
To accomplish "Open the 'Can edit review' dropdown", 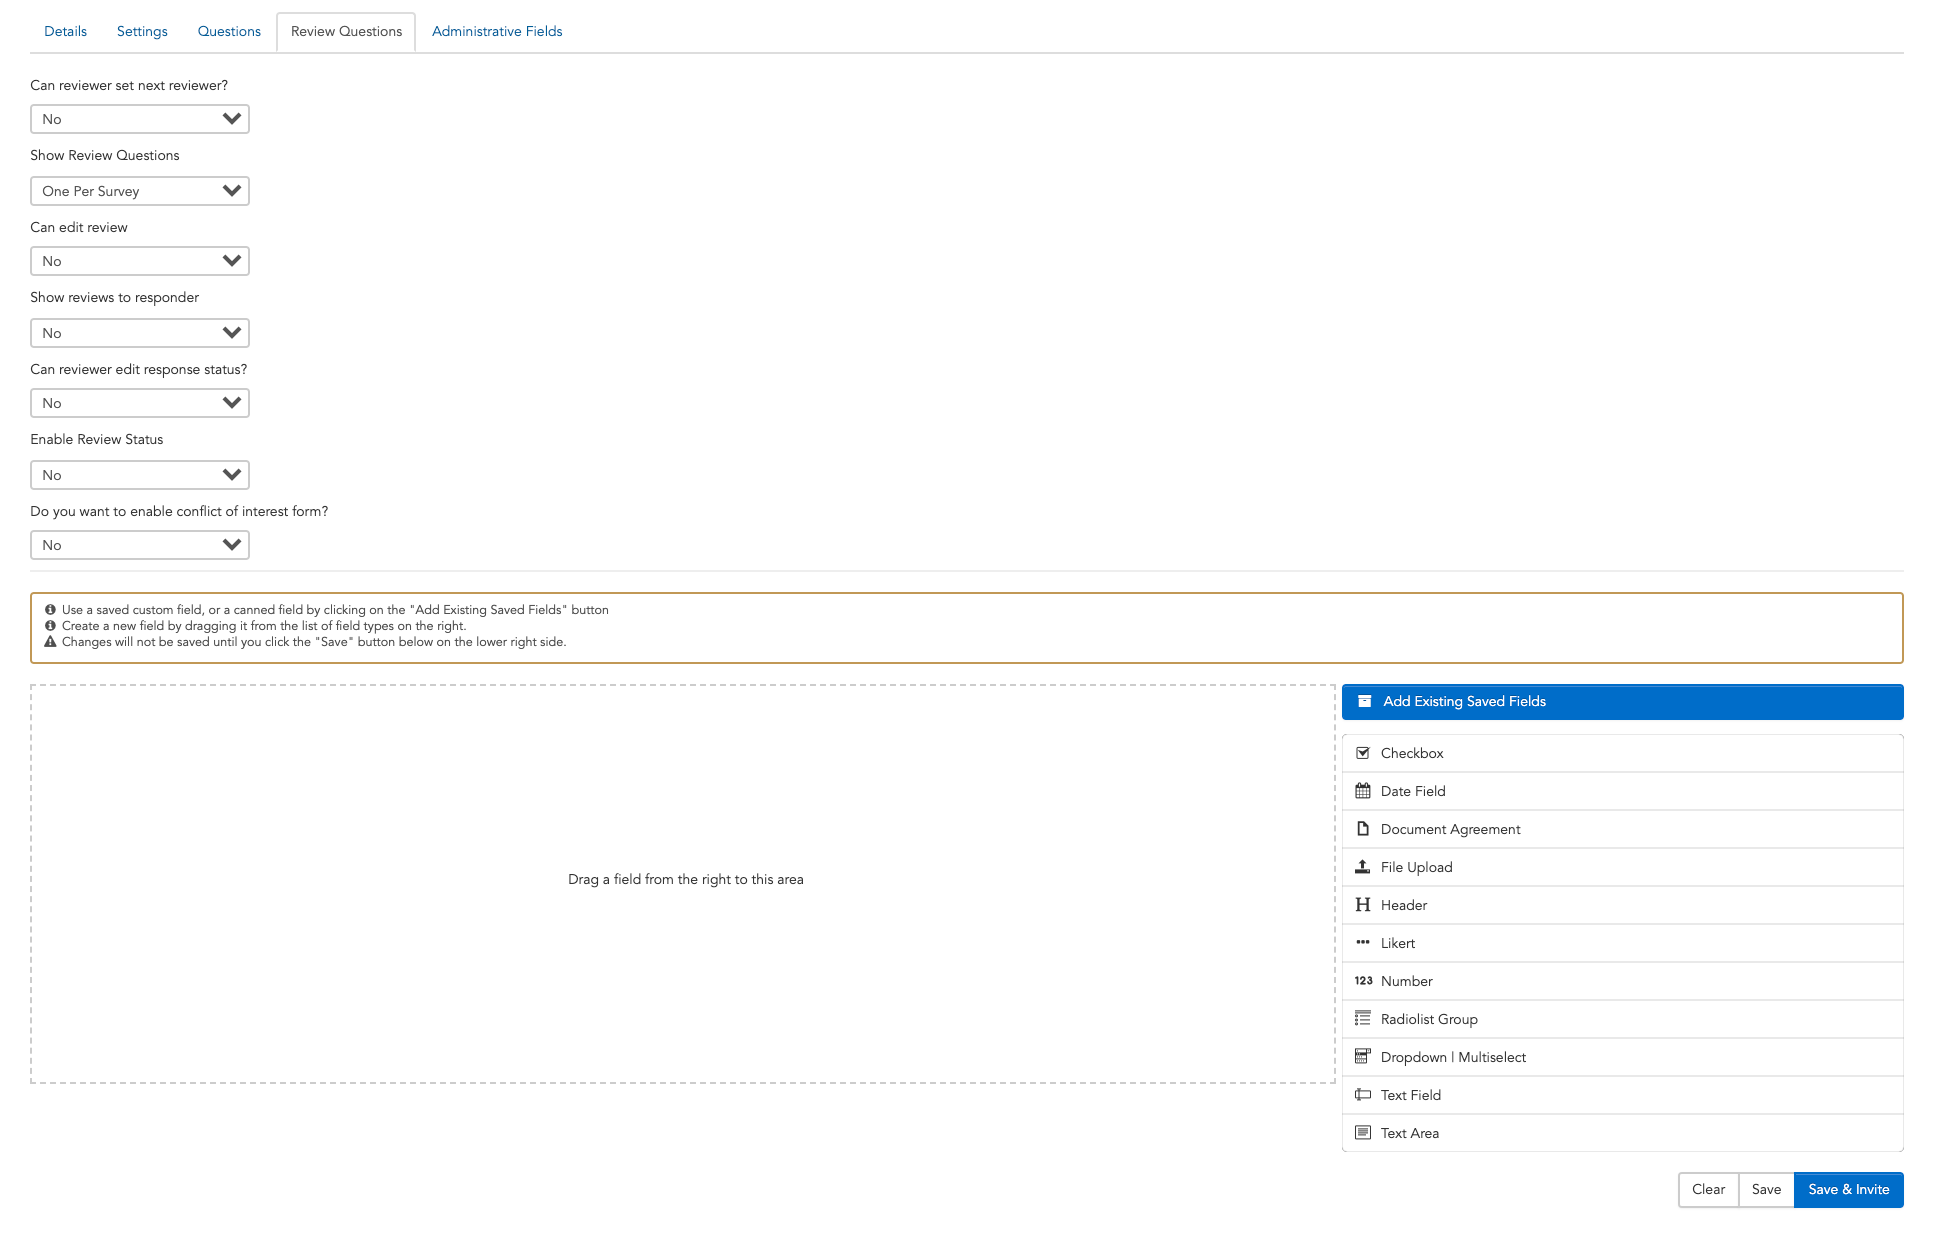I will 140,261.
